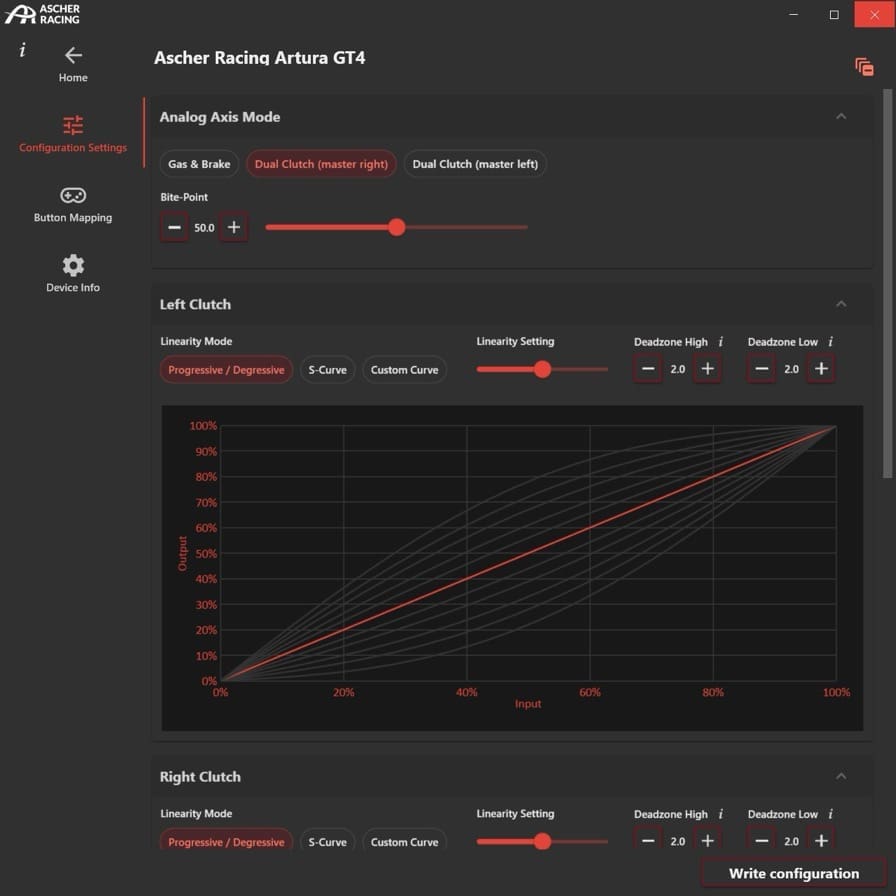
Task: Click the copy profiles icon at top right
Action: point(864,67)
